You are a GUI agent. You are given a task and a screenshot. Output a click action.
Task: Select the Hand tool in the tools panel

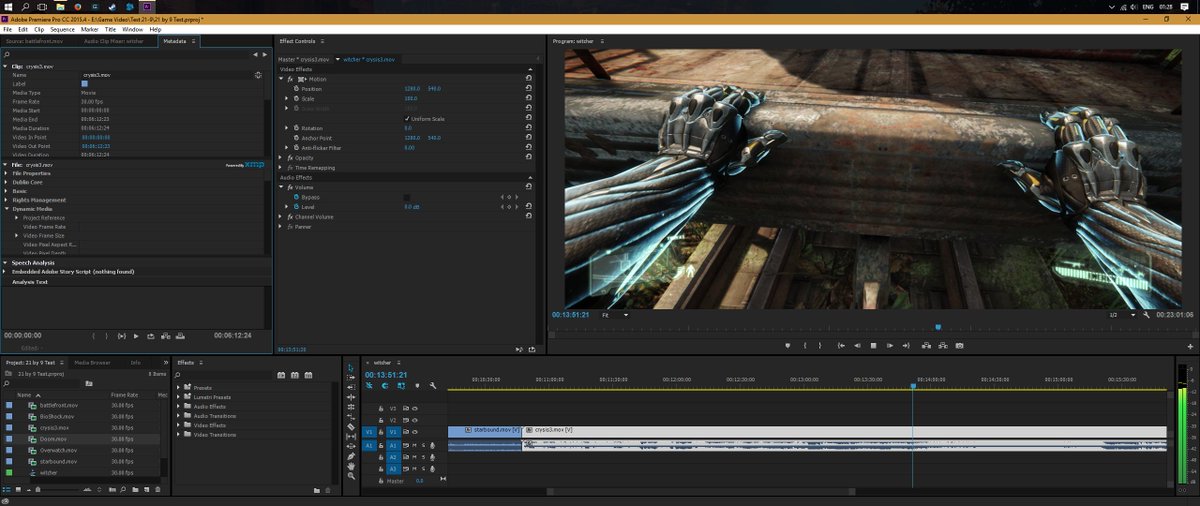point(352,466)
